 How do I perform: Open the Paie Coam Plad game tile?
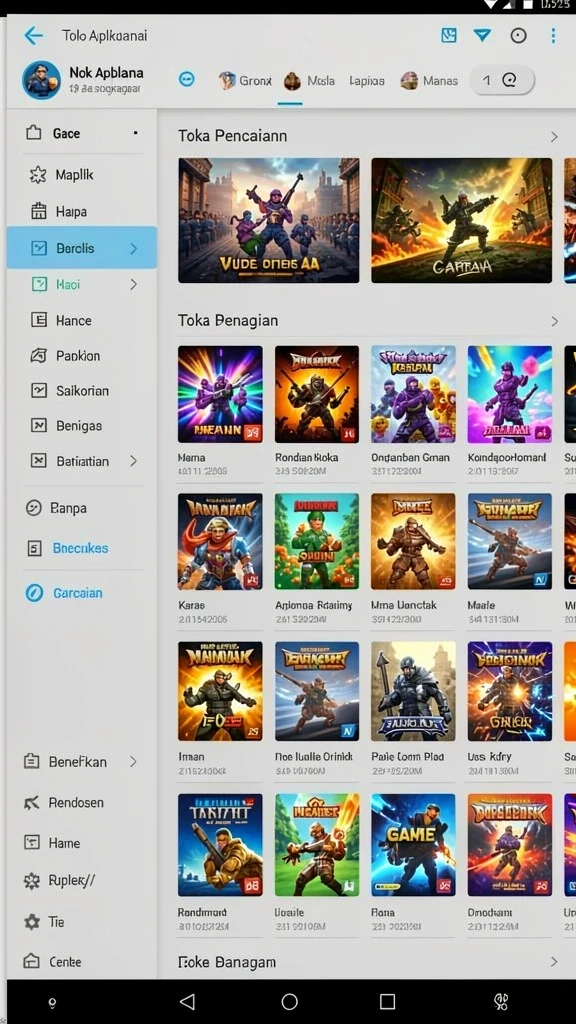point(413,691)
